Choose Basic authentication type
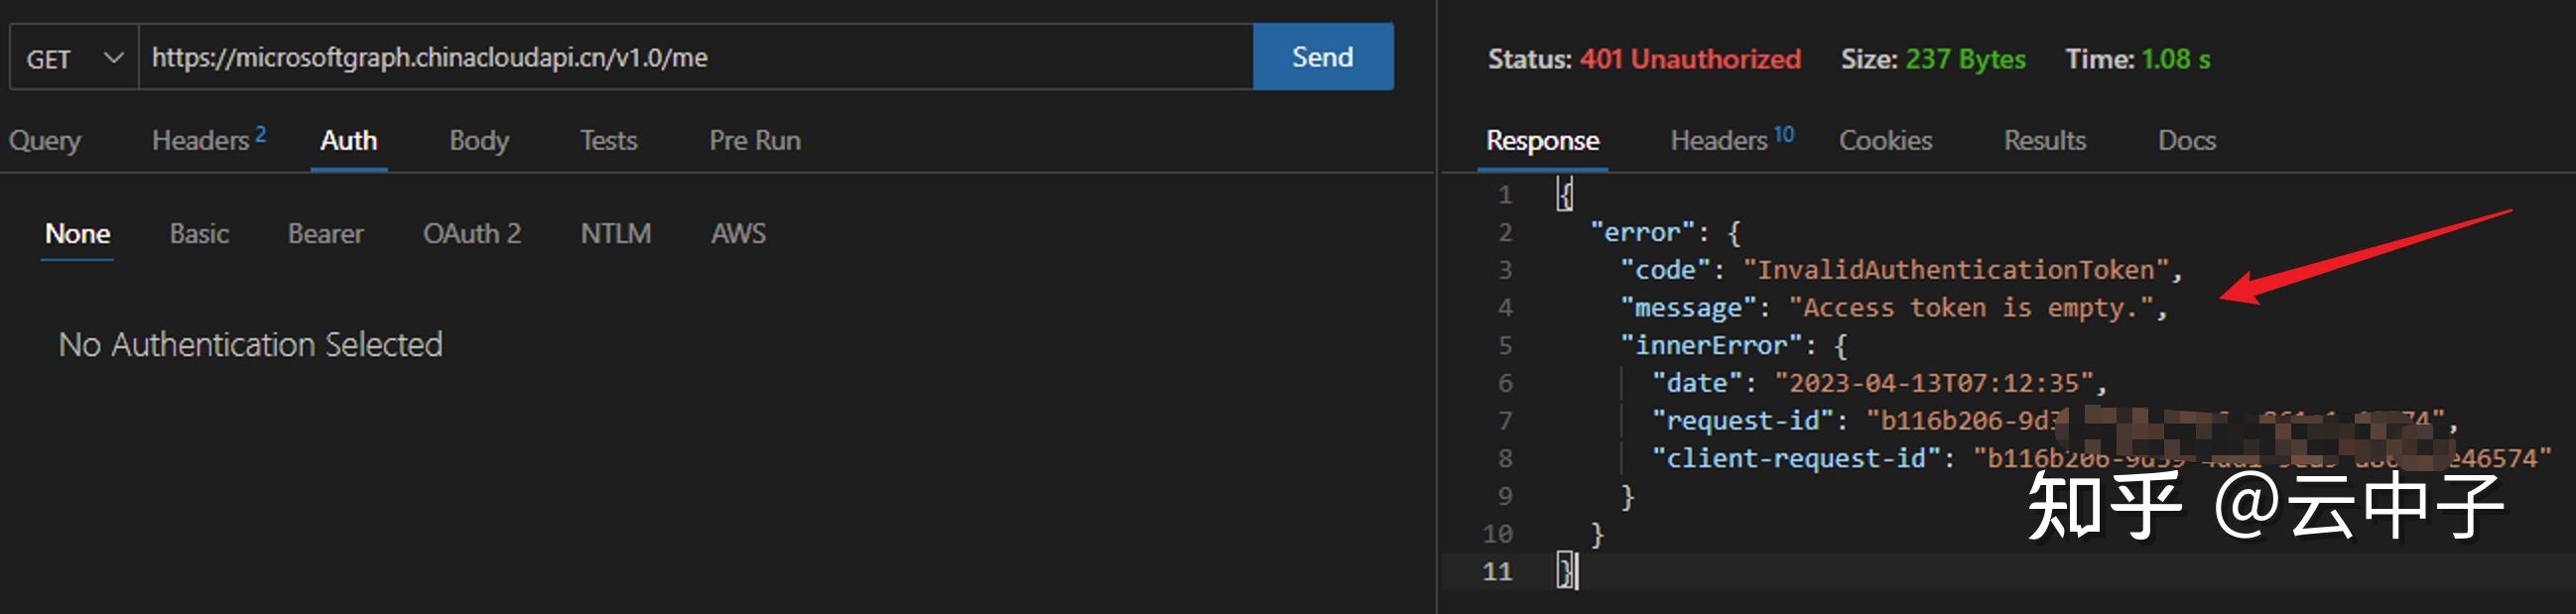2576x614 pixels. click(x=199, y=234)
